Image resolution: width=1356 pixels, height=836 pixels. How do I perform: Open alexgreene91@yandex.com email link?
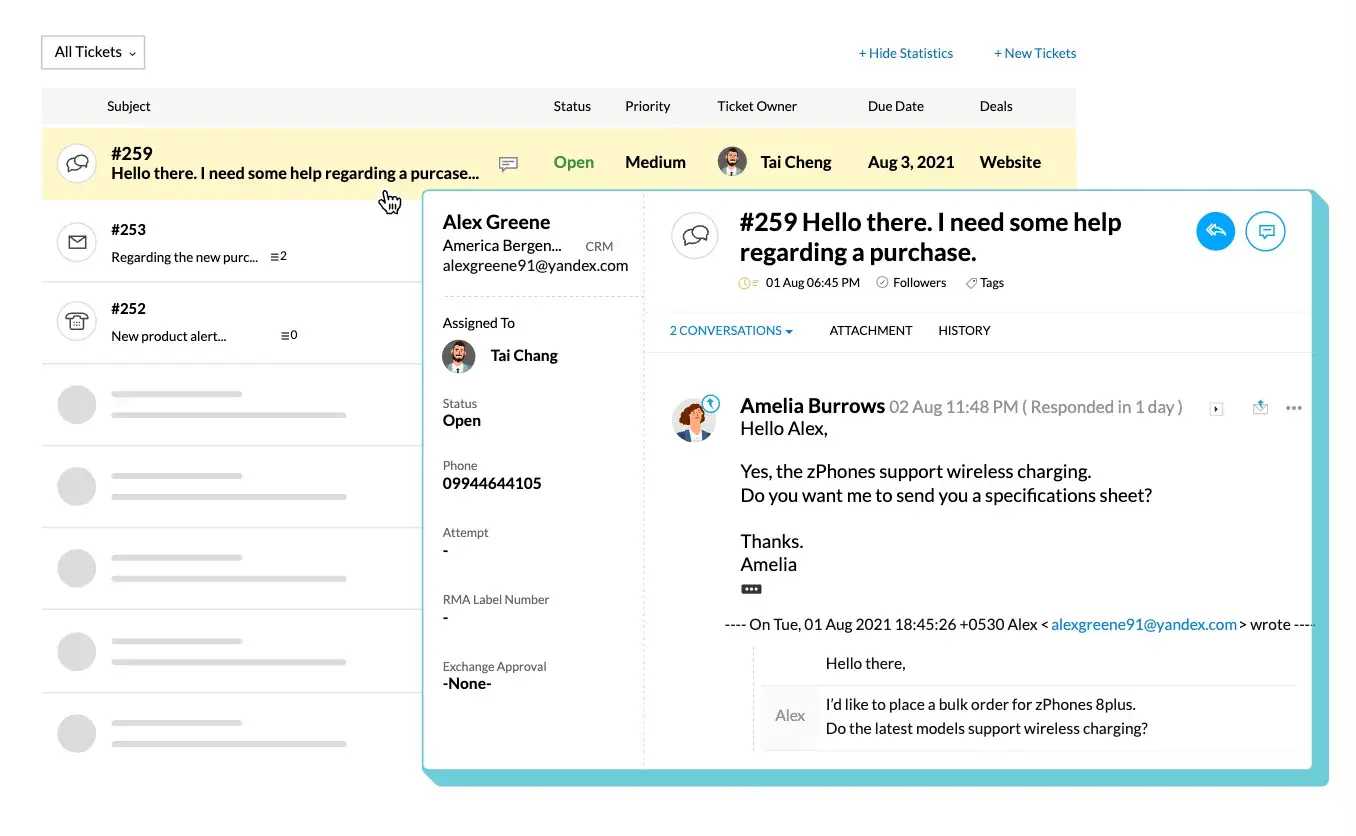1143,624
